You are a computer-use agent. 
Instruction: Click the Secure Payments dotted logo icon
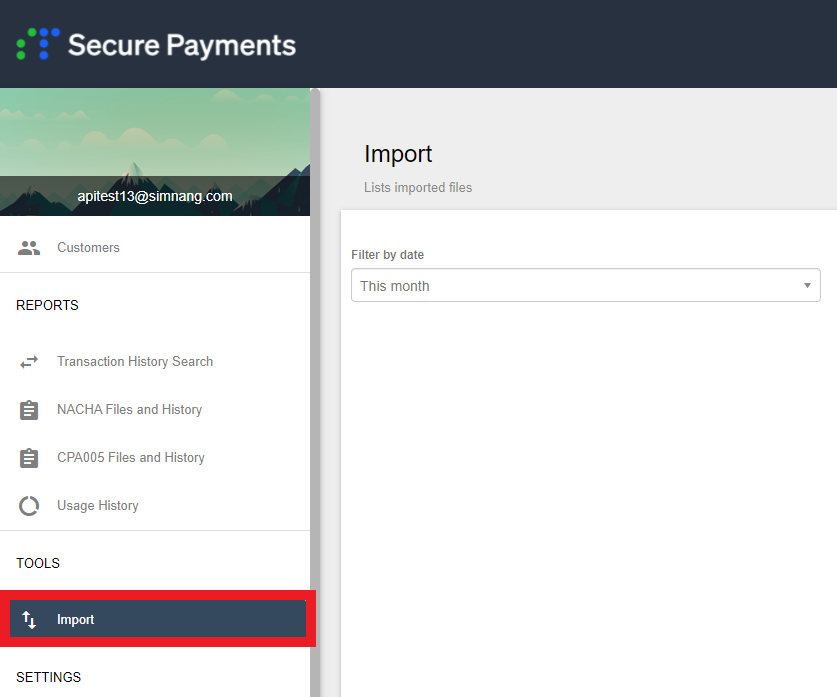click(x=38, y=44)
